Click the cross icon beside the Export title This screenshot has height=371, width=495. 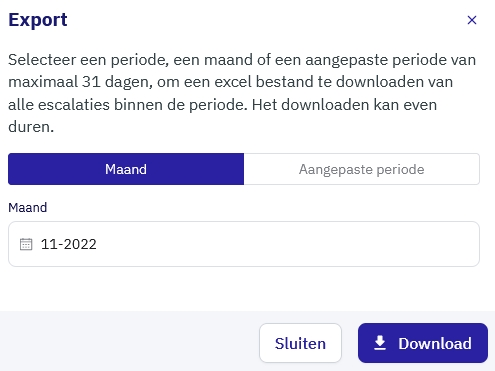click(x=472, y=20)
